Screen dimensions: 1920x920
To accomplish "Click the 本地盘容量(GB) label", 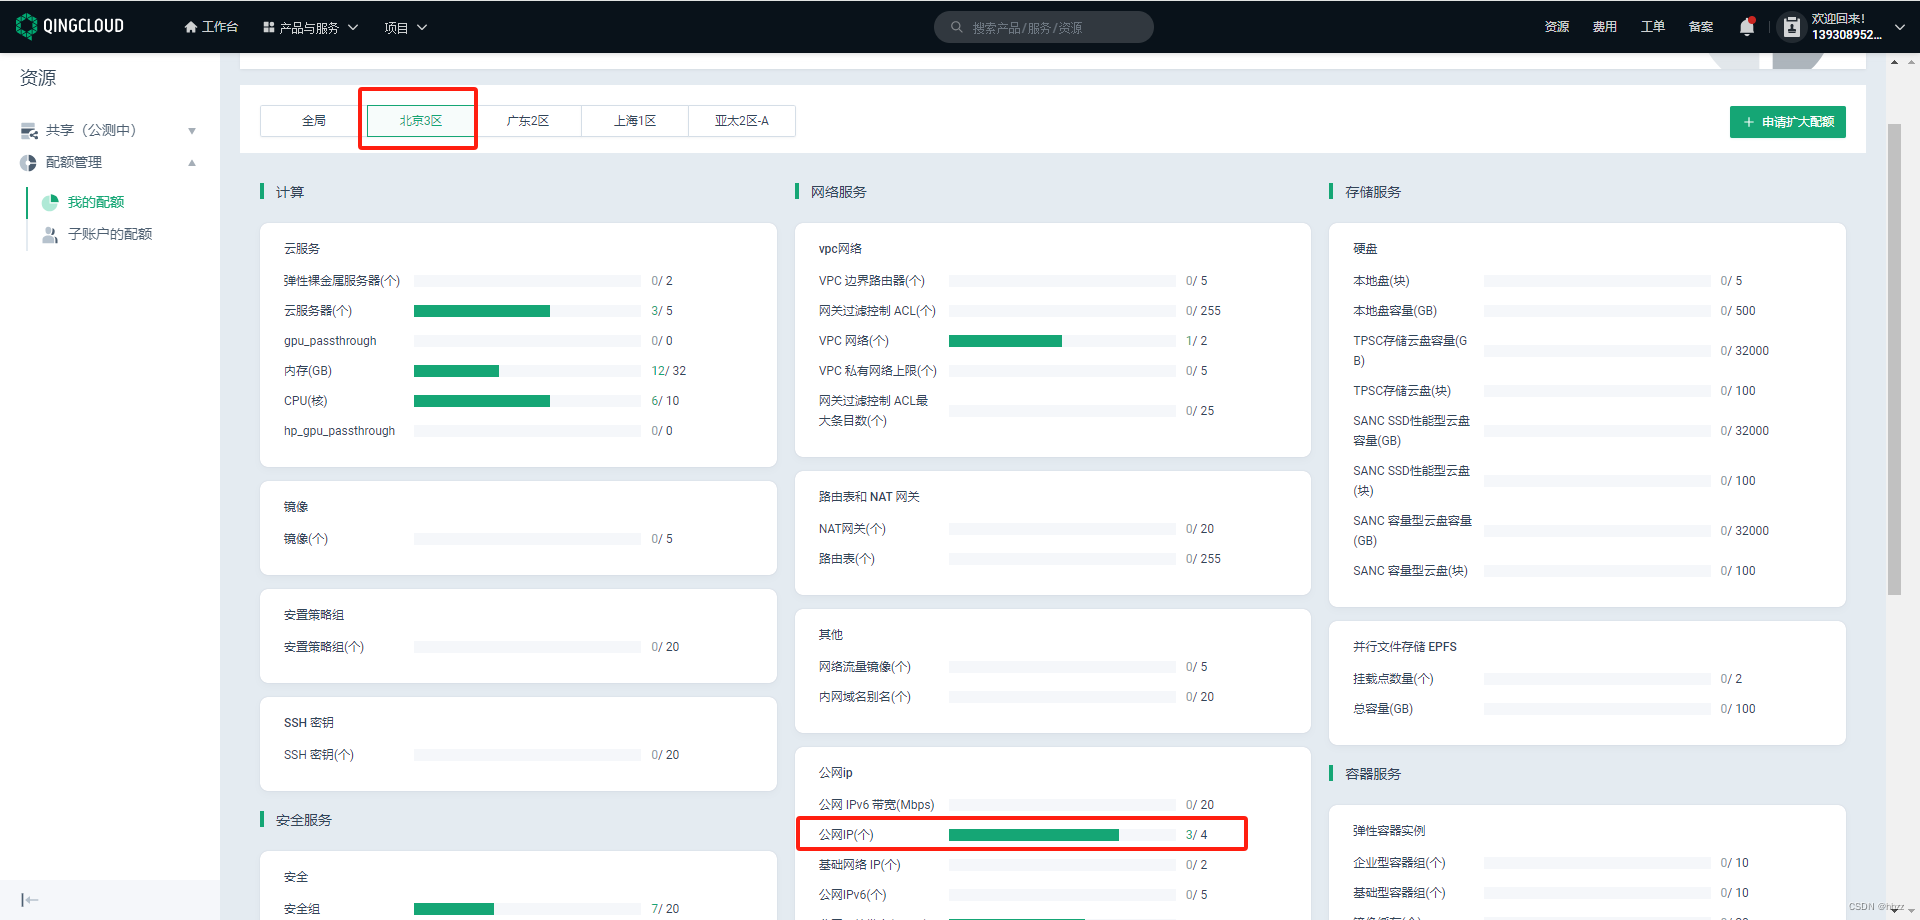I will tap(1395, 311).
